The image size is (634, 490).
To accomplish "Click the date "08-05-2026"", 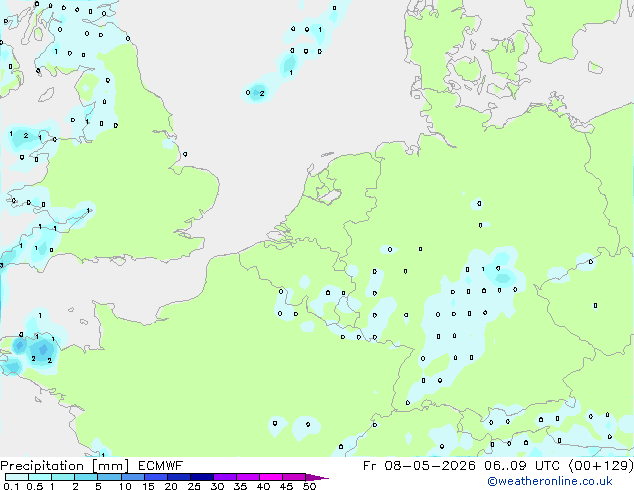I will pos(430,466).
